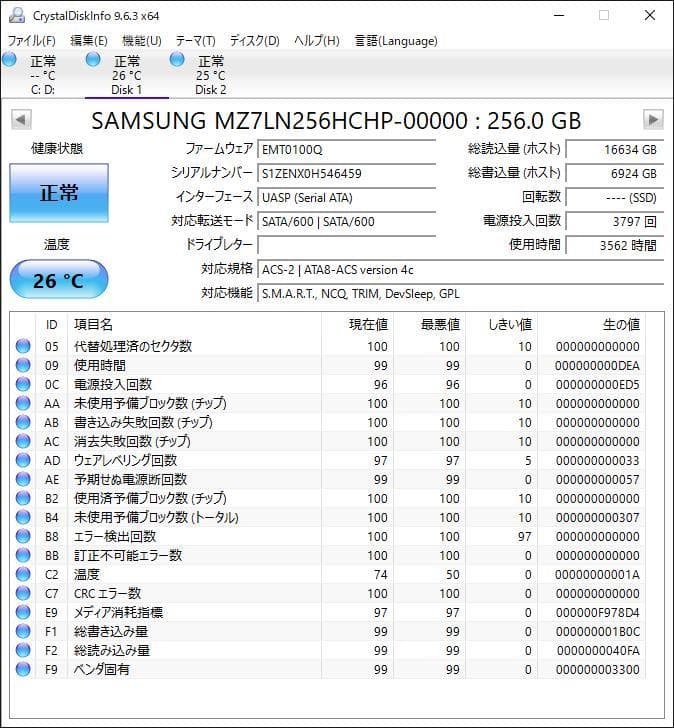The height and width of the screenshot is (728, 674).
Task: Open the 編集(E) menu
Action: (89, 41)
